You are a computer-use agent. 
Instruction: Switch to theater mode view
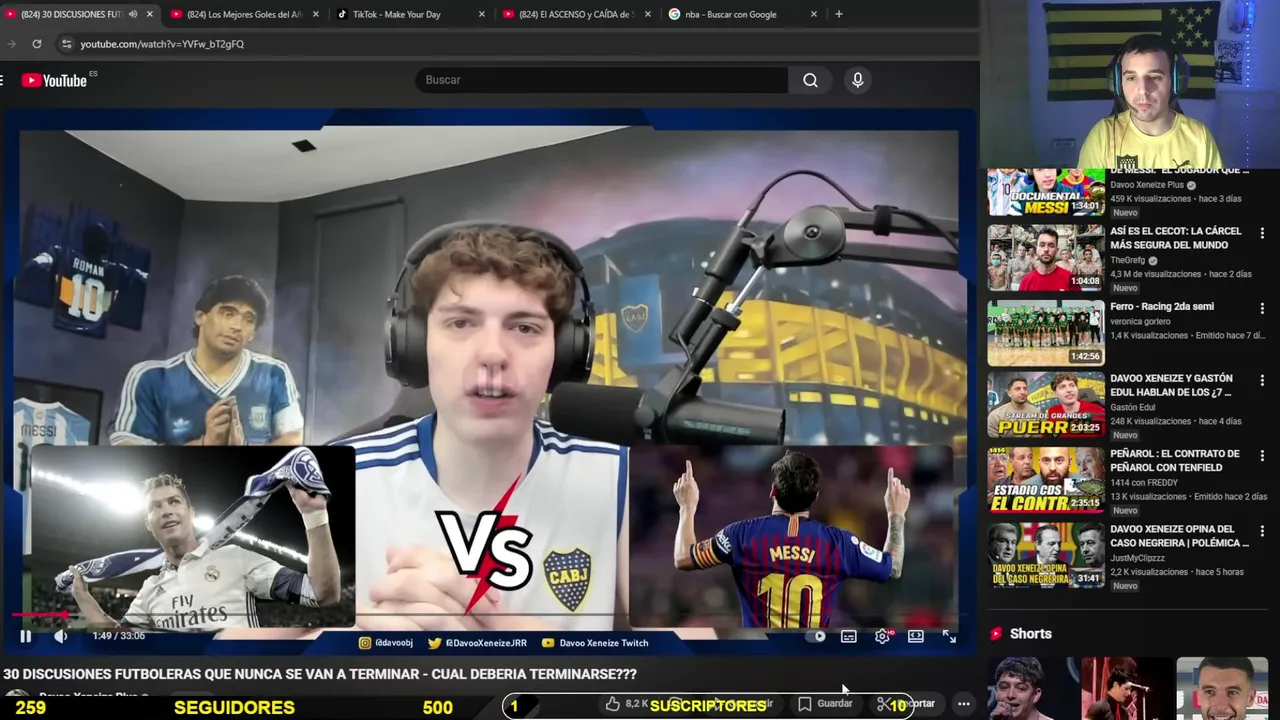pyautogui.click(x=915, y=636)
